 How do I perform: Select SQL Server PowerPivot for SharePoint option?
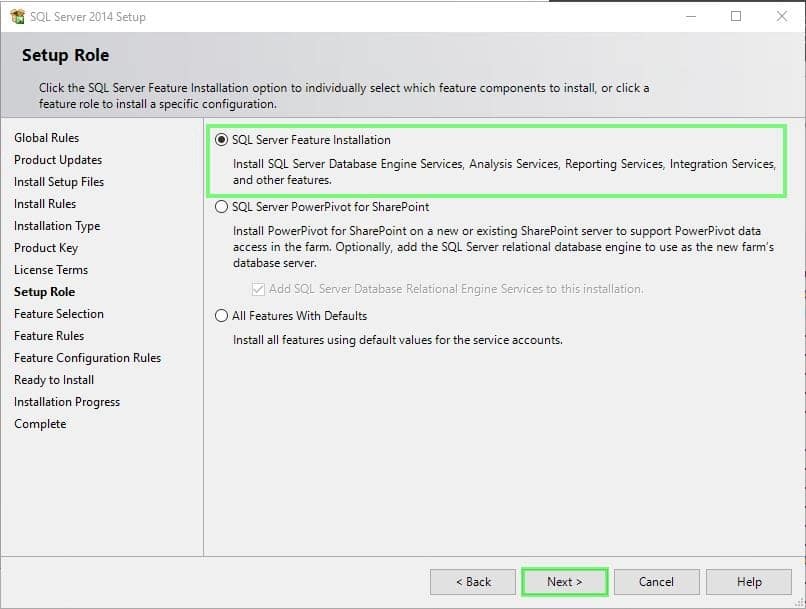click(221, 207)
